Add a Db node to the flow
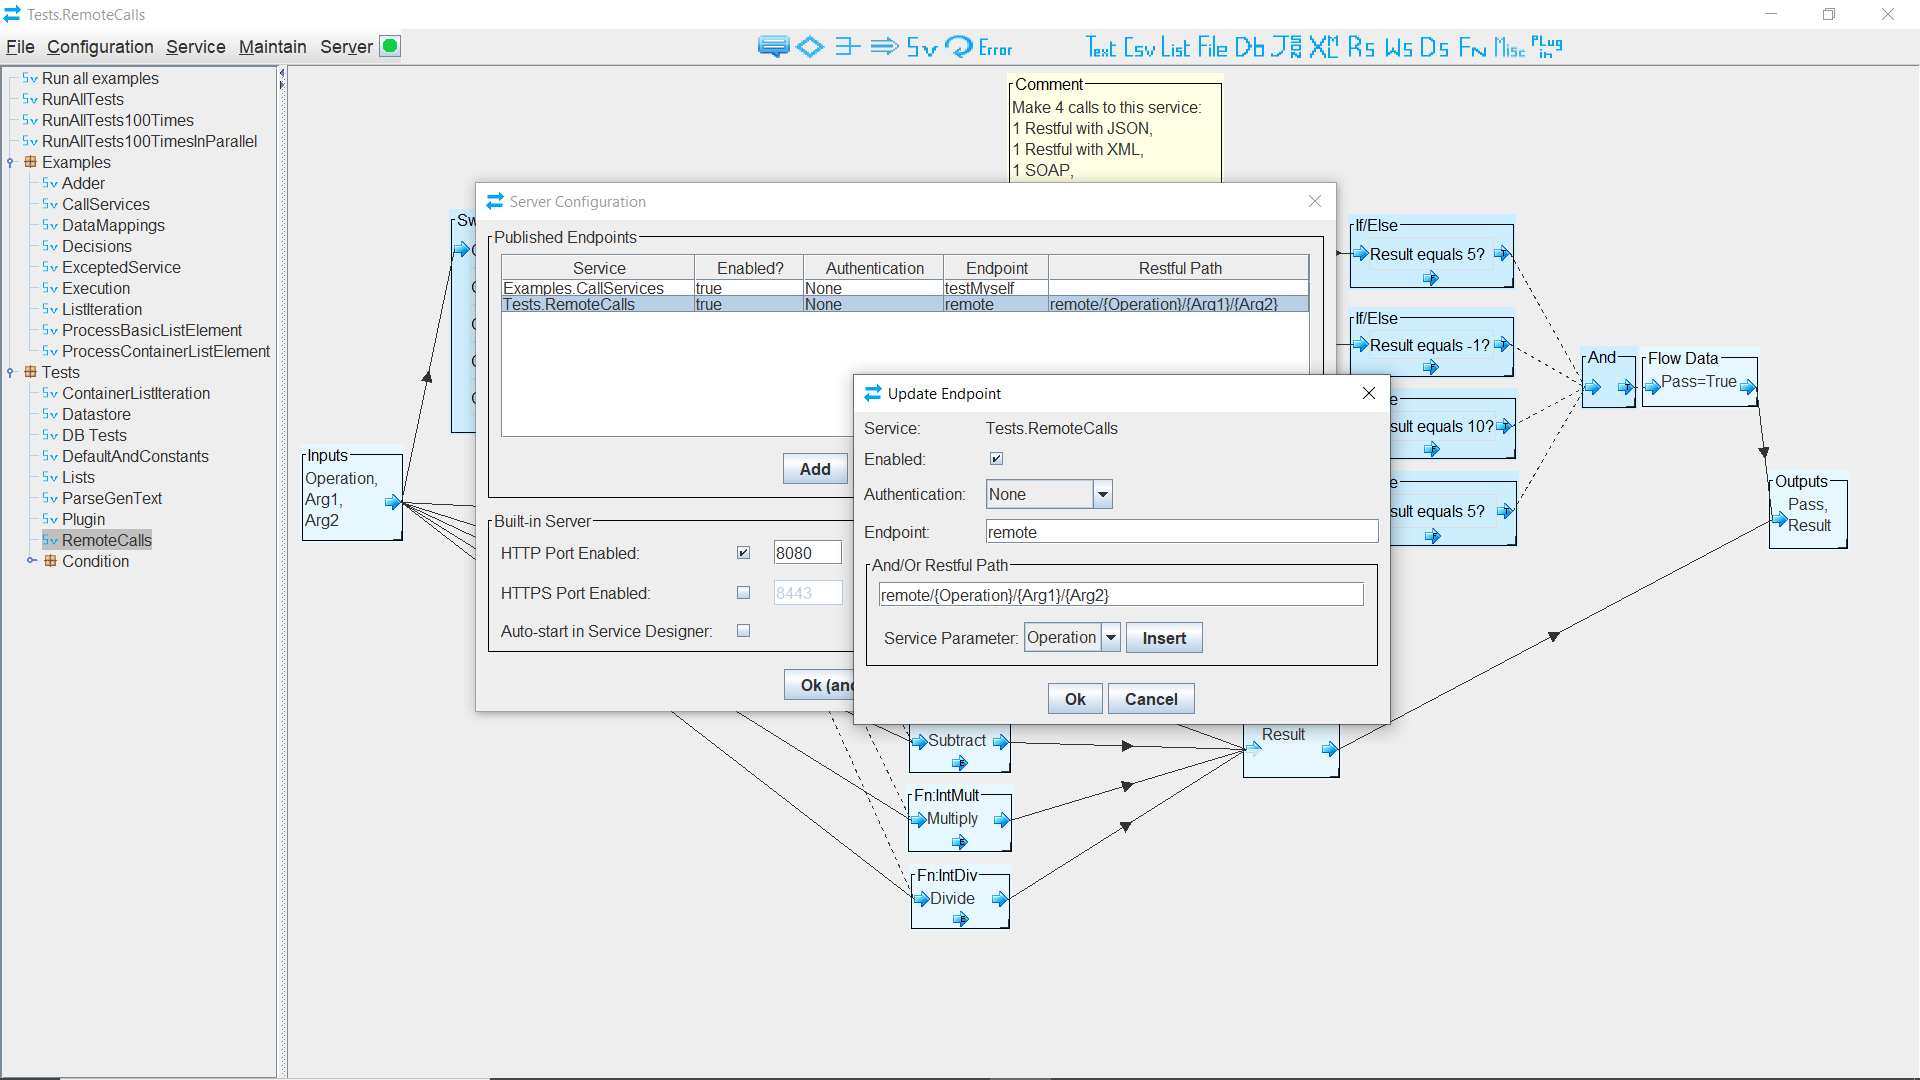Viewport: 1920px width, 1080px height. click(1249, 46)
